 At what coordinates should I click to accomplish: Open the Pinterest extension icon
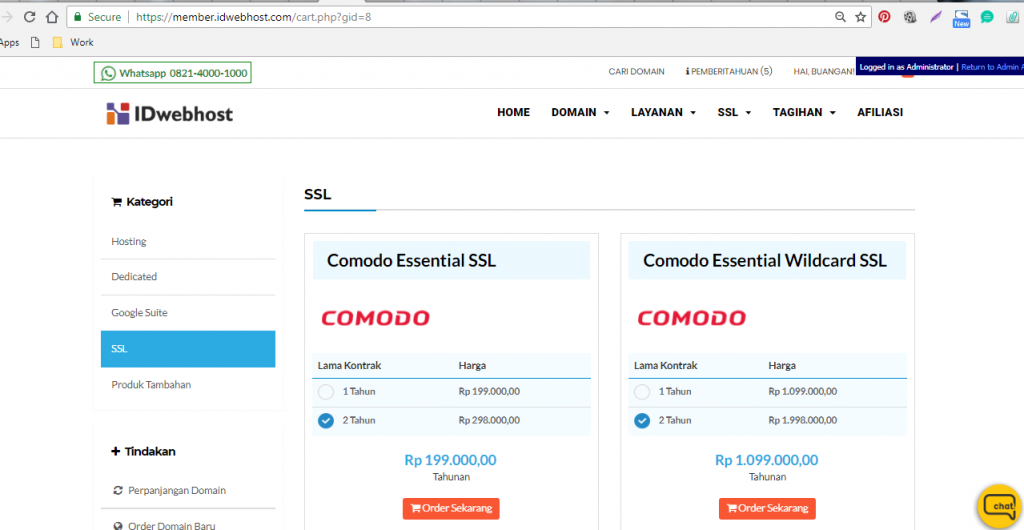pos(884,17)
